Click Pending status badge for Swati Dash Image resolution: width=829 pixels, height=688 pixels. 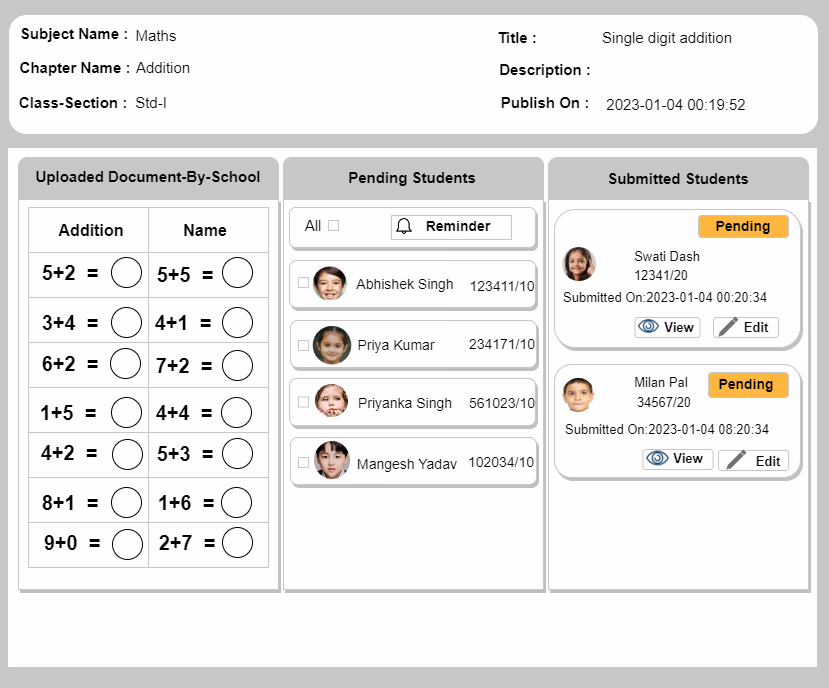coord(743,226)
